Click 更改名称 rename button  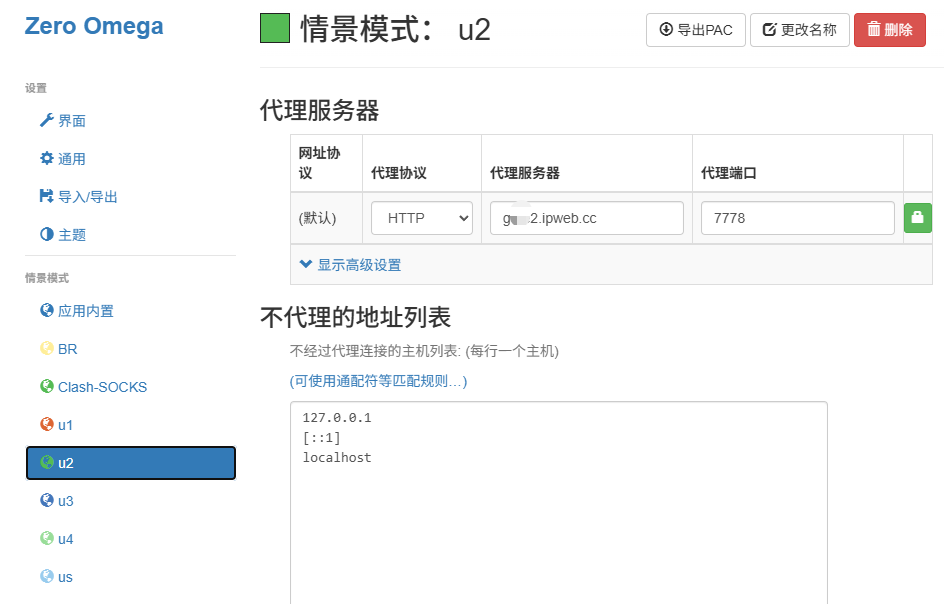pyautogui.click(x=800, y=30)
